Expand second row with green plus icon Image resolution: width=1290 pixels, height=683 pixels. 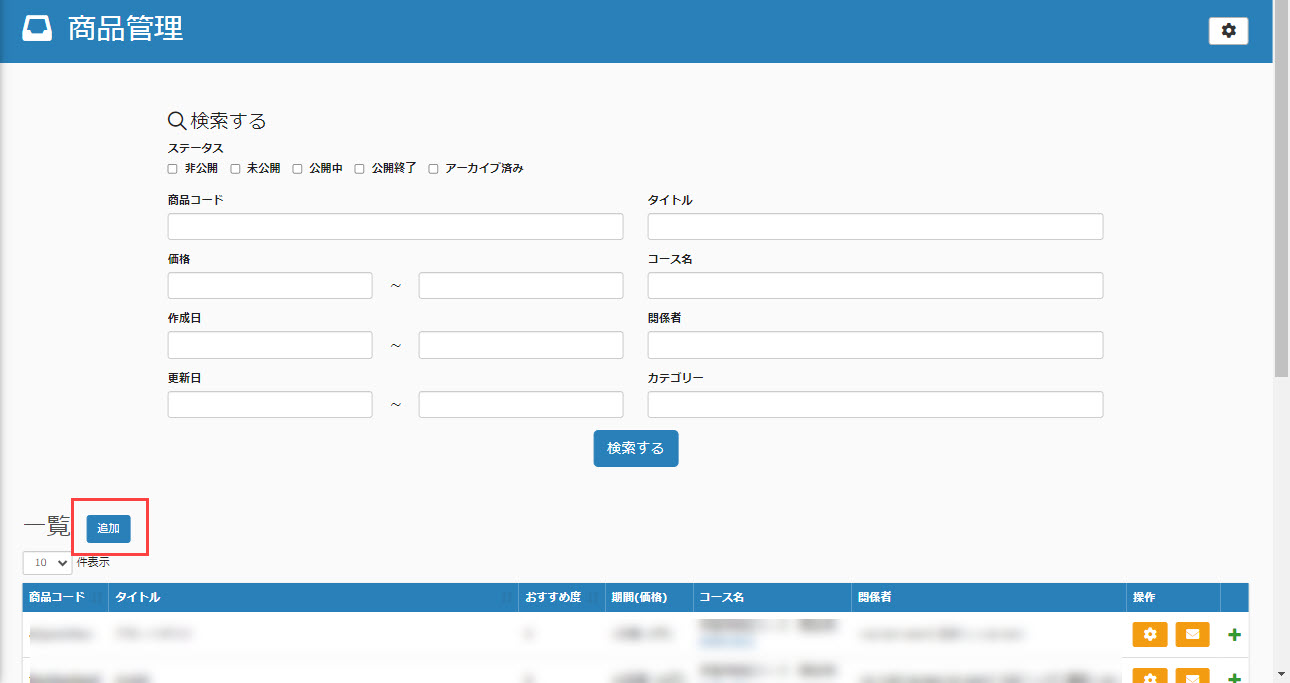pyautogui.click(x=1234, y=678)
